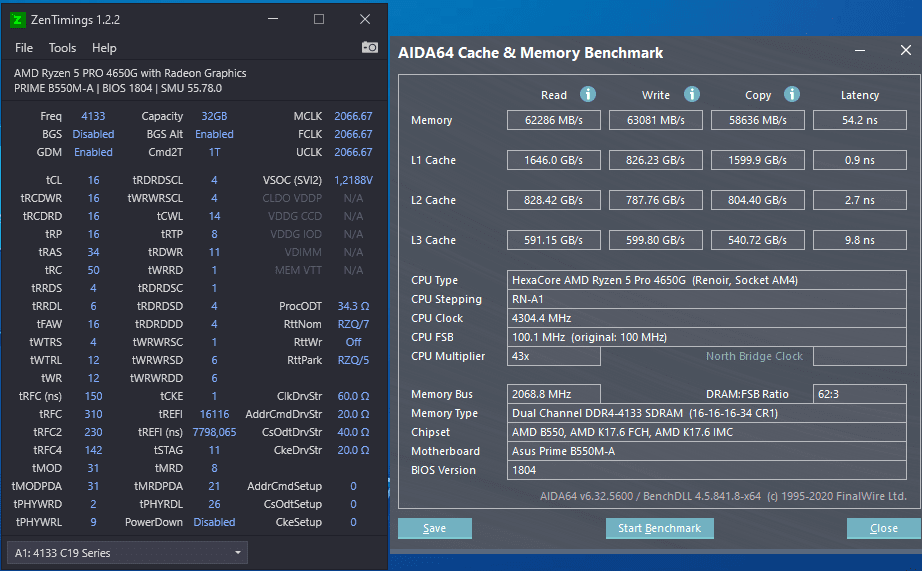
Task: Click the L3 Cache Read 591.15 GB/s field
Action: pos(554,240)
